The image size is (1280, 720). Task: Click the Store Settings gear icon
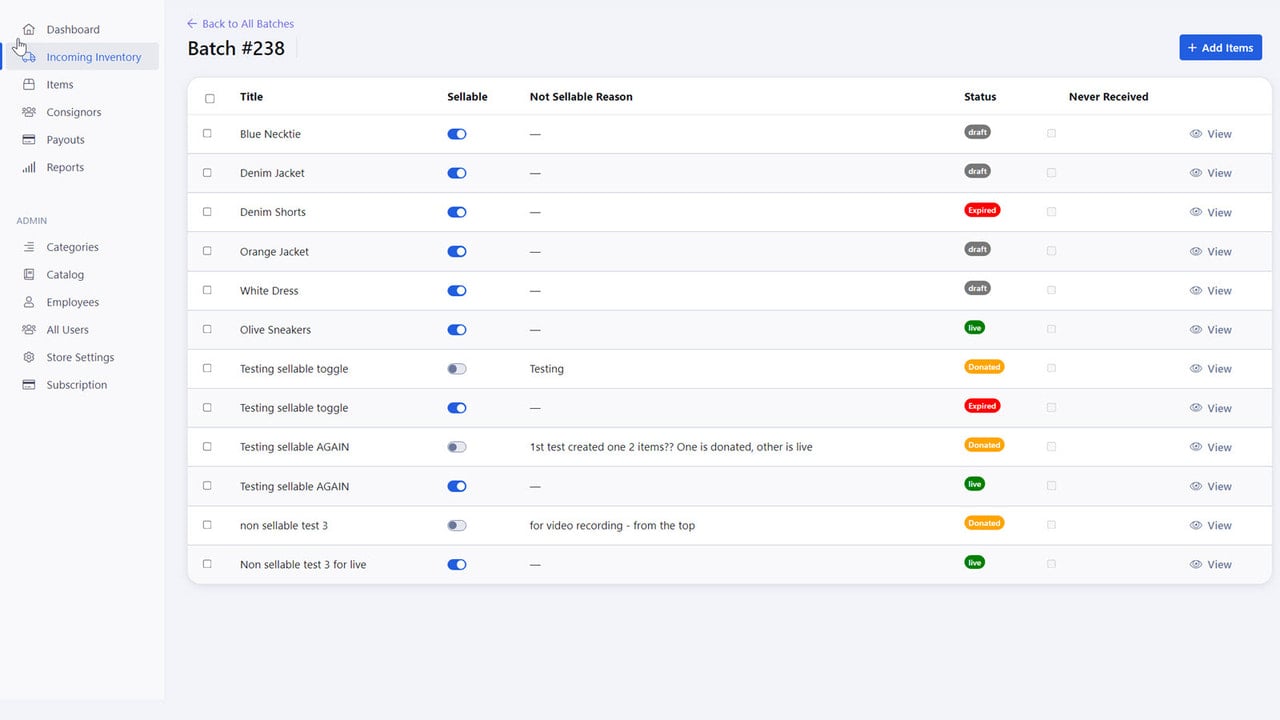click(x=29, y=357)
